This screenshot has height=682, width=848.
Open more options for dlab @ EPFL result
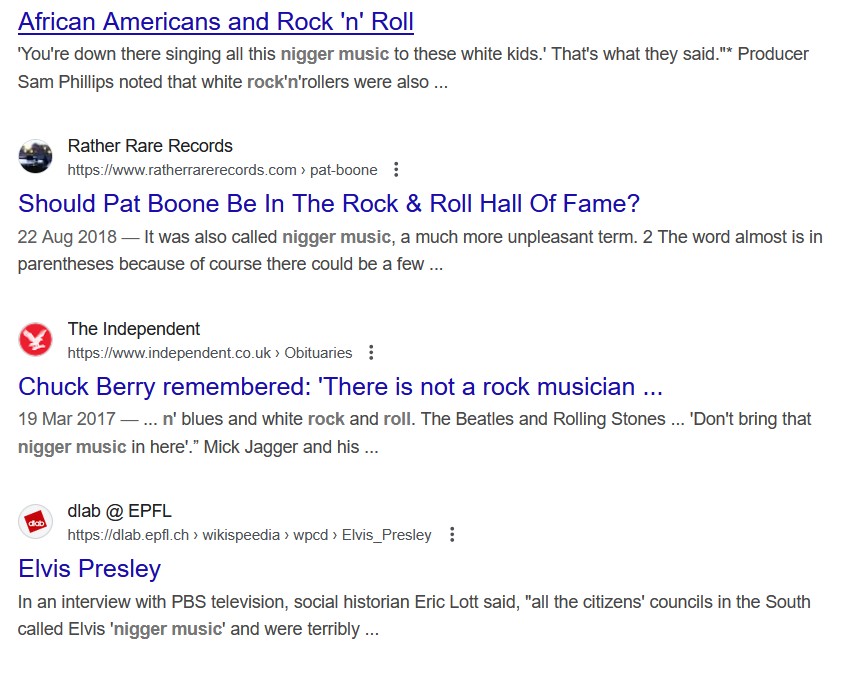click(x=452, y=535)
